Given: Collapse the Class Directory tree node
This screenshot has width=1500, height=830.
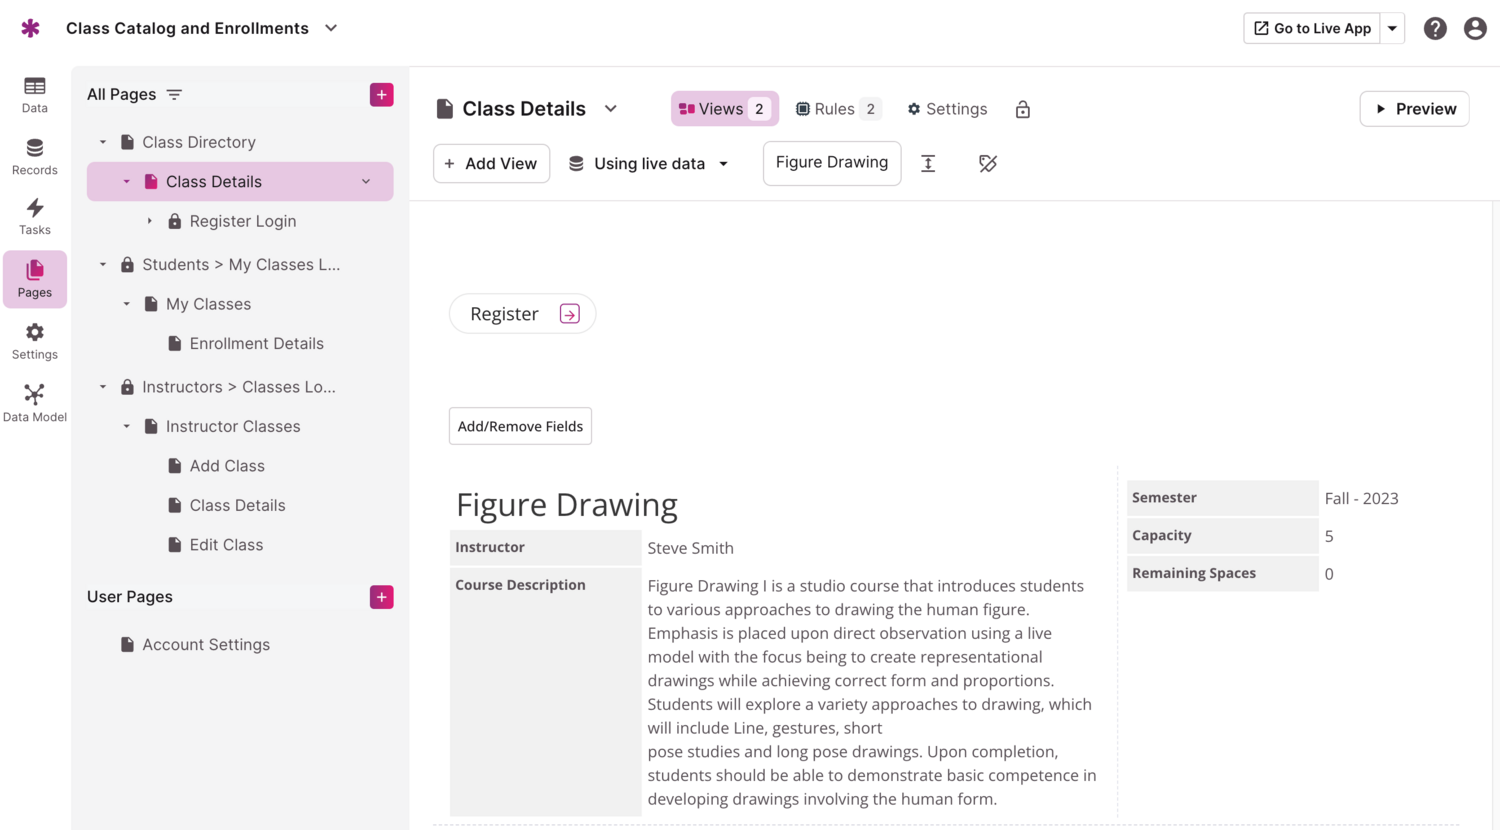Looking at the screenshot, I should click(x=103, y=142).
